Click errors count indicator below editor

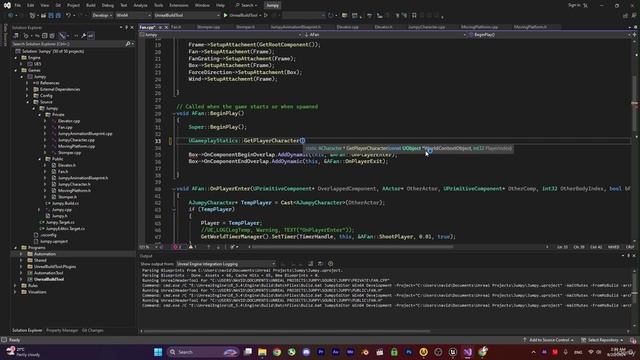(x=176, y=247)
